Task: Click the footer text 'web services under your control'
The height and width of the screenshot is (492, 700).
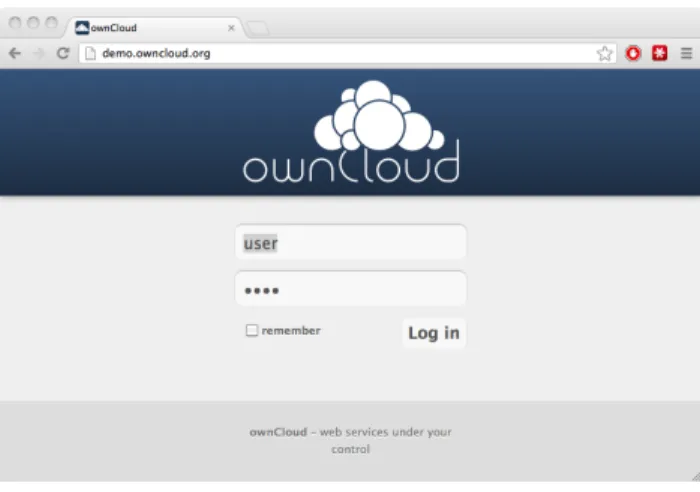Action: click(x=386, y=441)
